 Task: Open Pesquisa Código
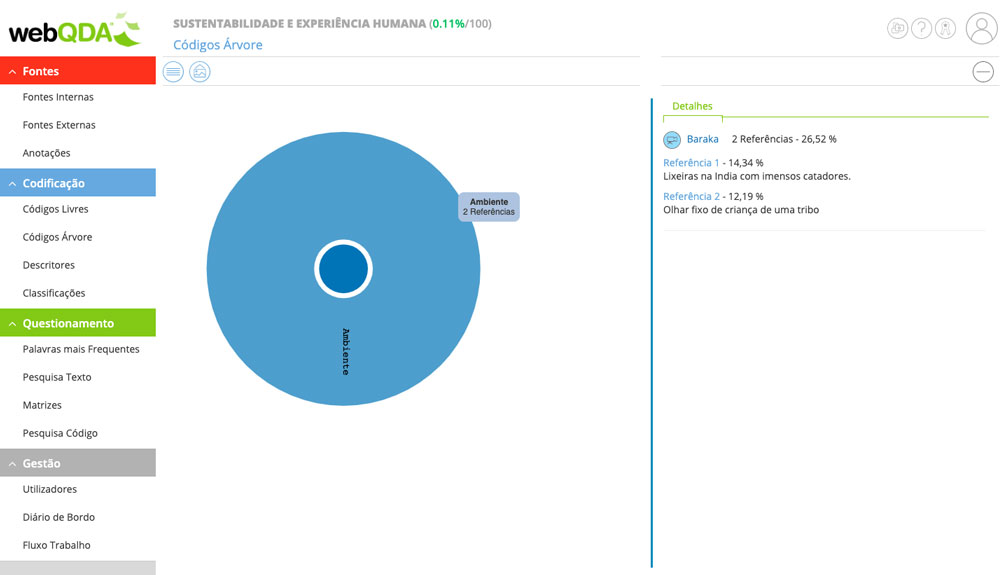60,433
